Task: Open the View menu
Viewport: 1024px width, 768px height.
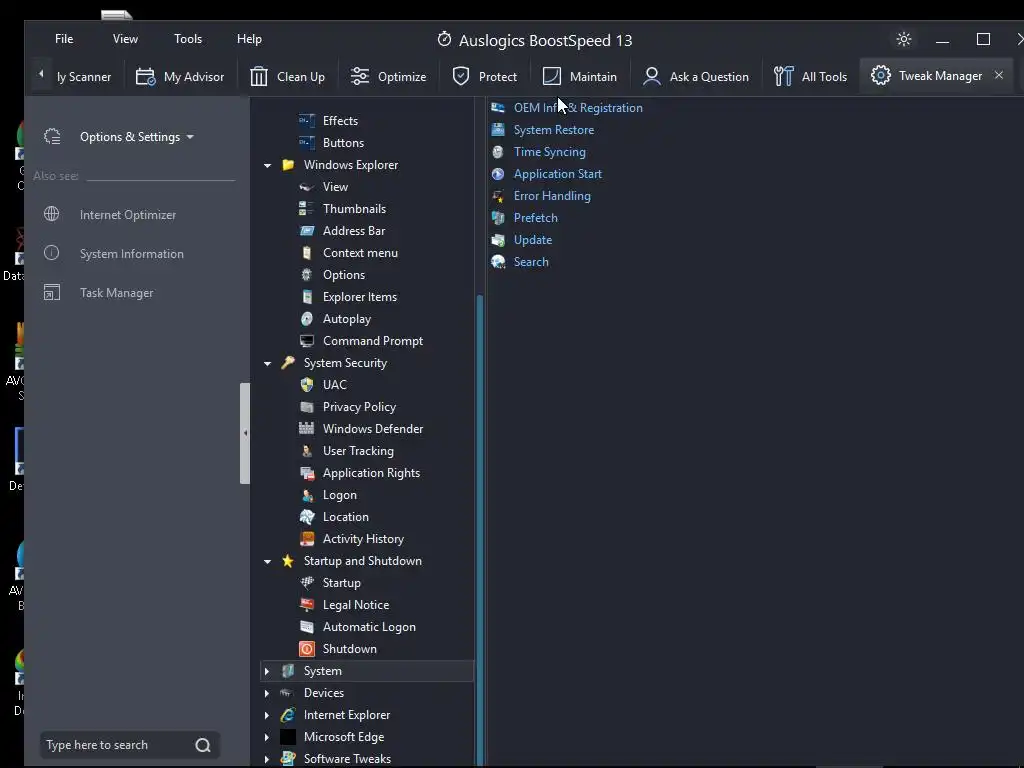Action: (125, 39)
